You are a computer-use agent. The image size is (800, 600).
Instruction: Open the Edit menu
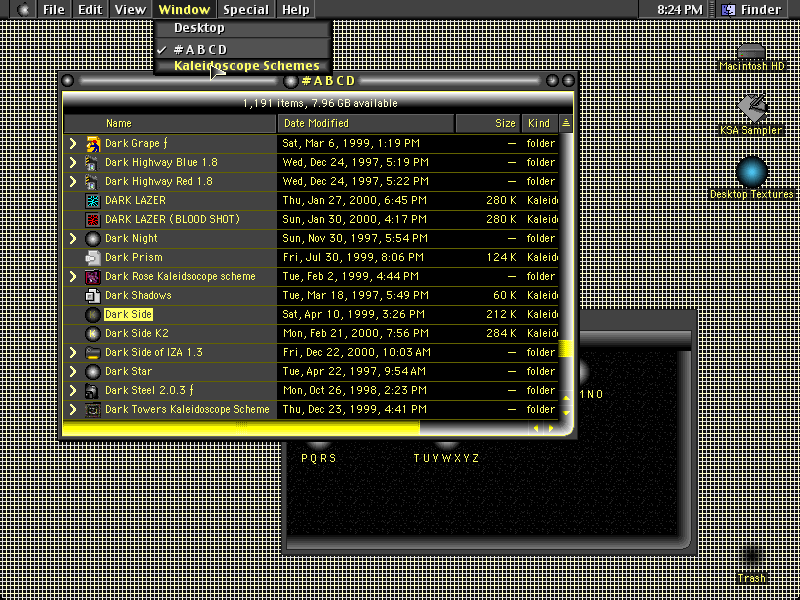click(90, 9)
